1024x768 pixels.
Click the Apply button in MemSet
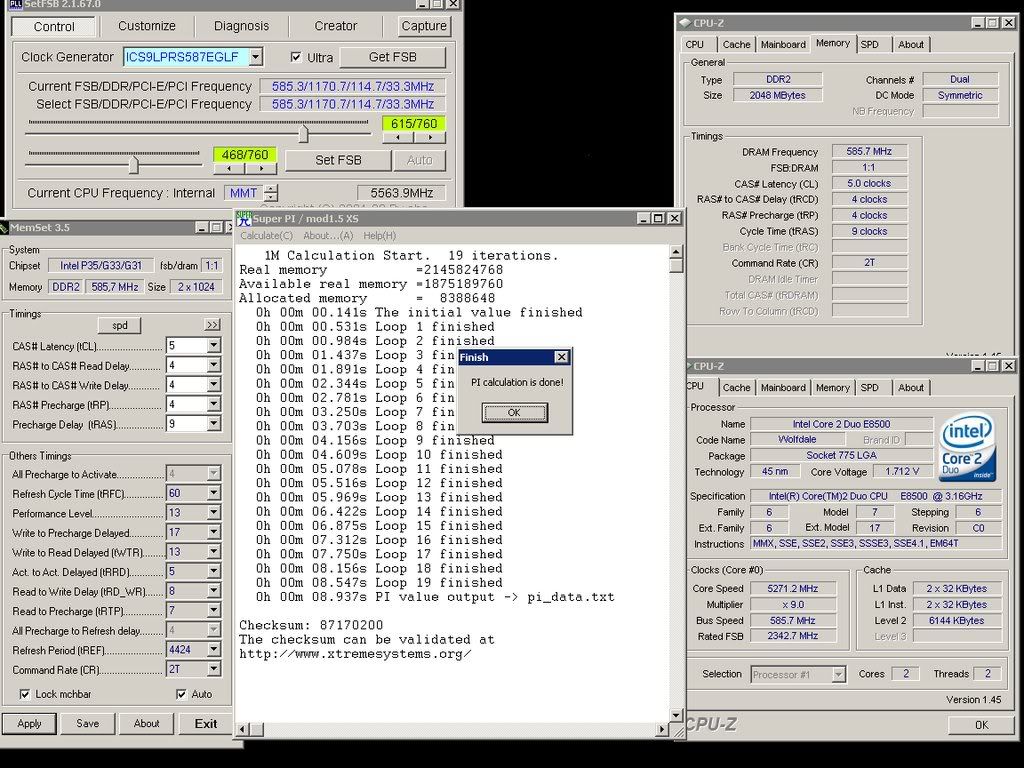click(29, 724)
